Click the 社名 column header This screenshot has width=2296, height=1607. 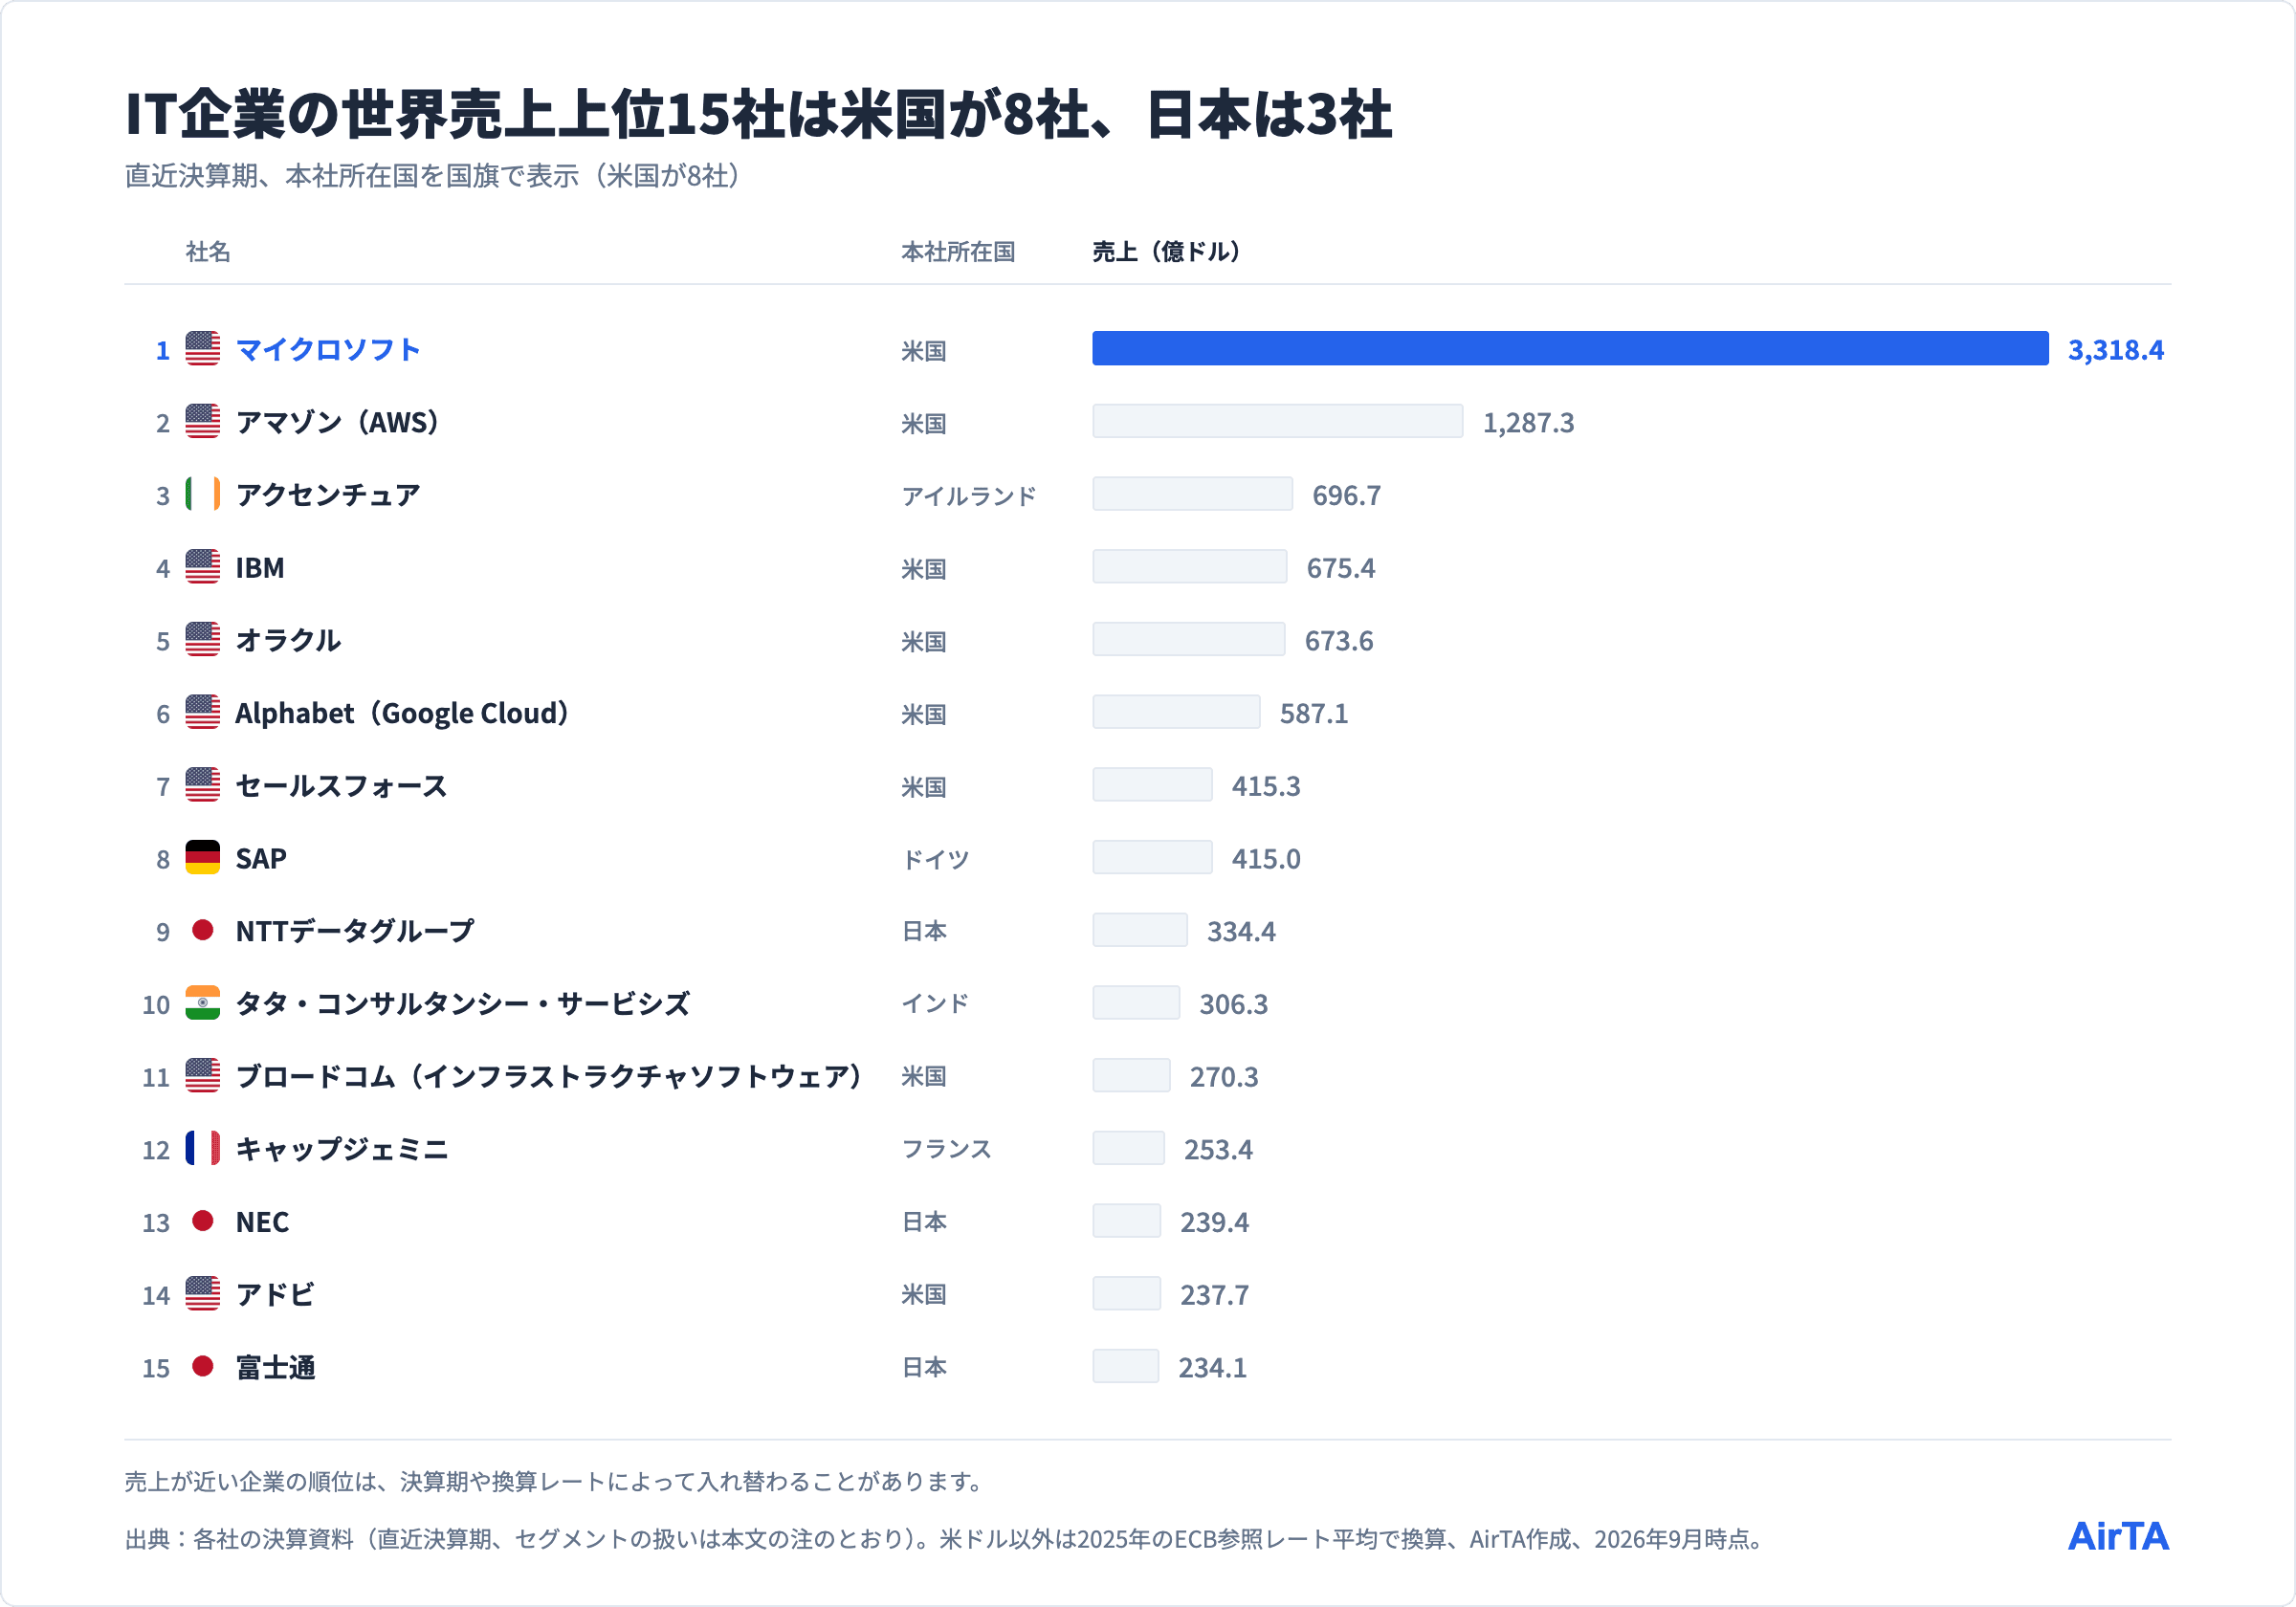208,252
